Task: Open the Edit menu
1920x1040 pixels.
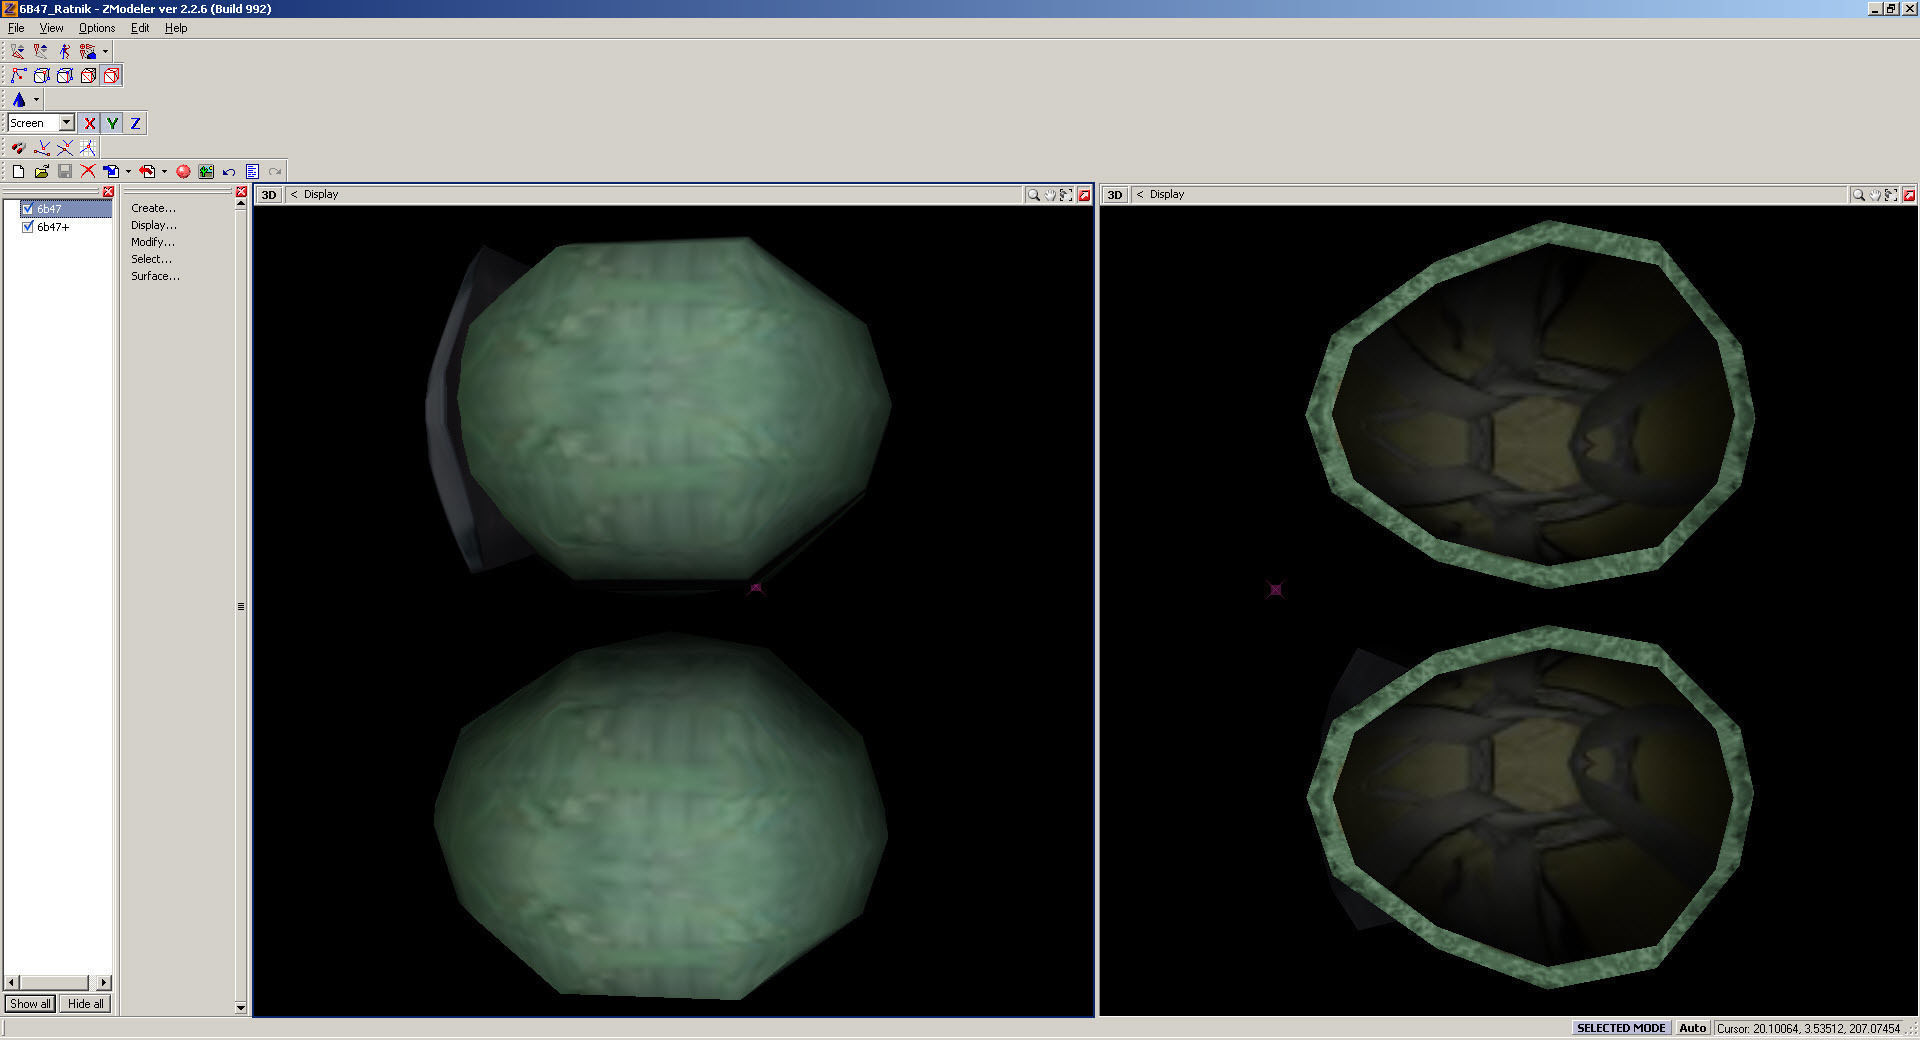Action: point(140,28)
